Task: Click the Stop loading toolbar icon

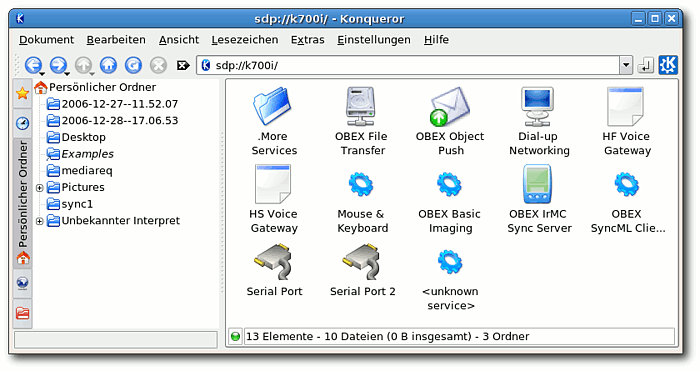Action: click(158, 65)
